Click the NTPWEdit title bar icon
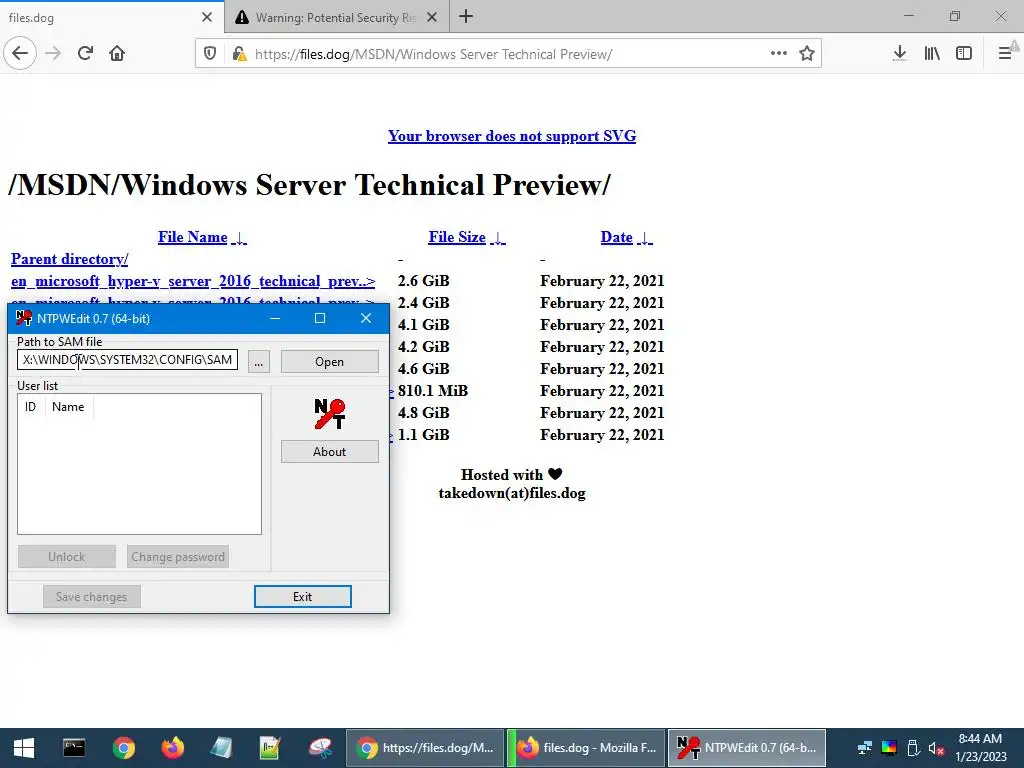Viewport: 1024px width, 768px height. pos(24,318)
